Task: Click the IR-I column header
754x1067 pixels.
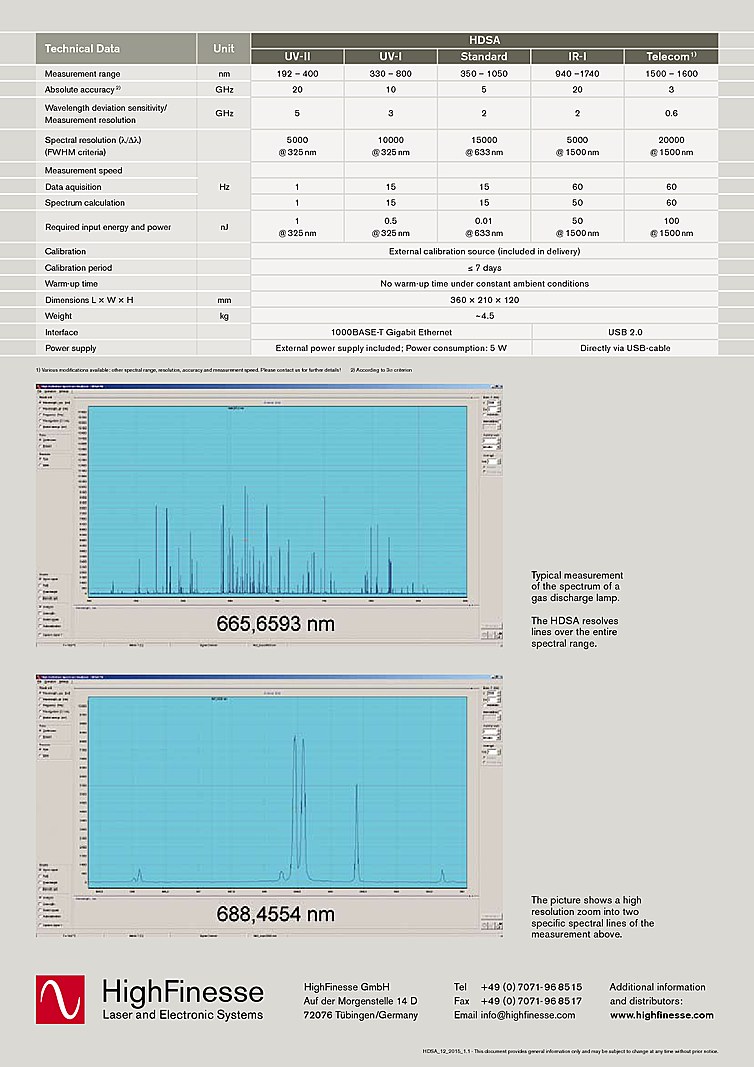Action: tap(577, 56)
